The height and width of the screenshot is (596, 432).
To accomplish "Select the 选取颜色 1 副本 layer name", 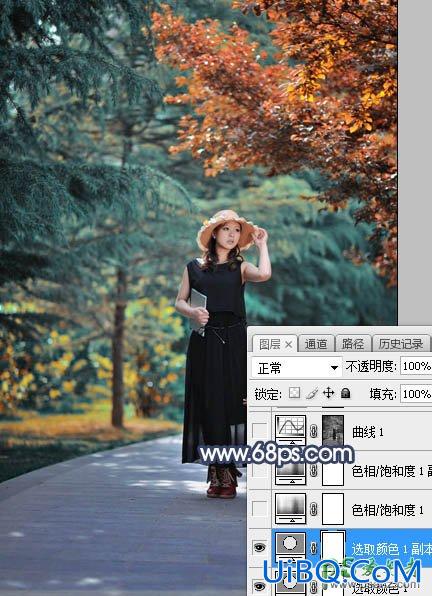I will point(392,549).
